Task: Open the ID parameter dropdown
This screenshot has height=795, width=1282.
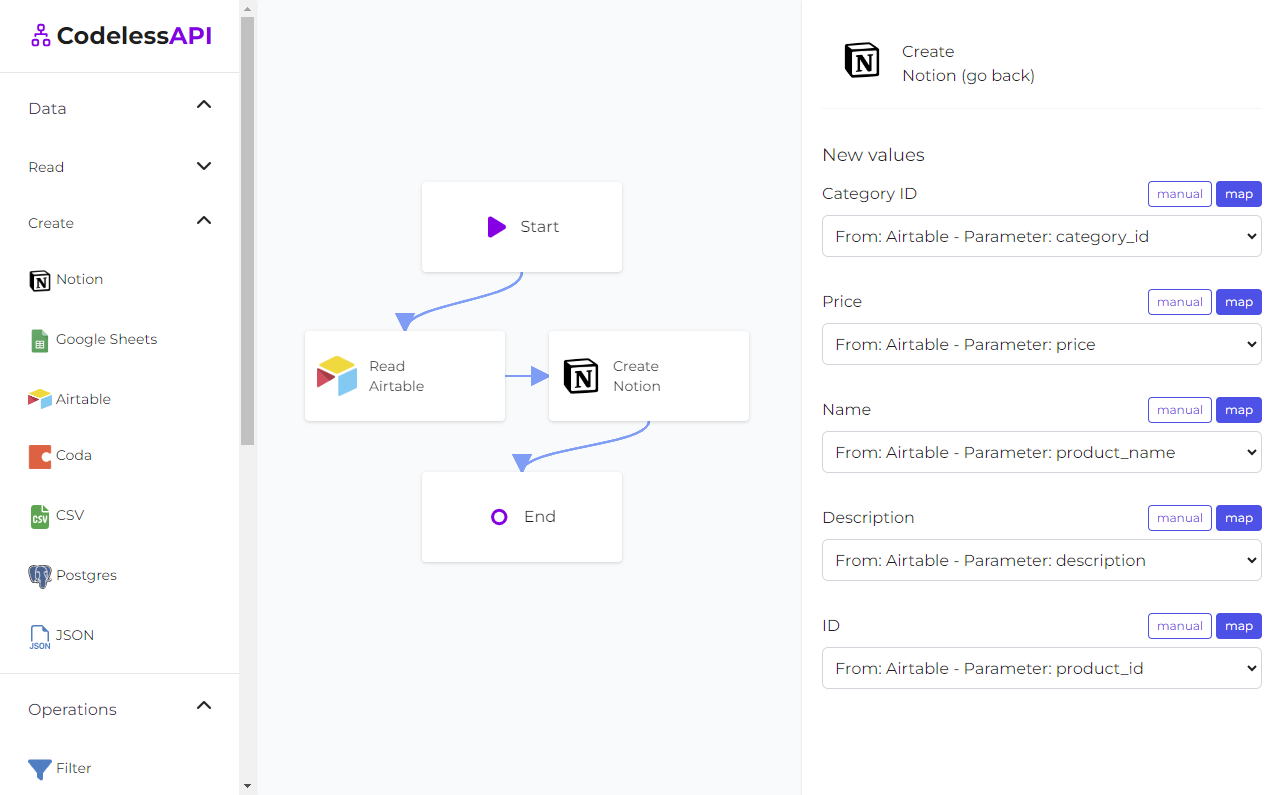Action: tap(1042, 668)
